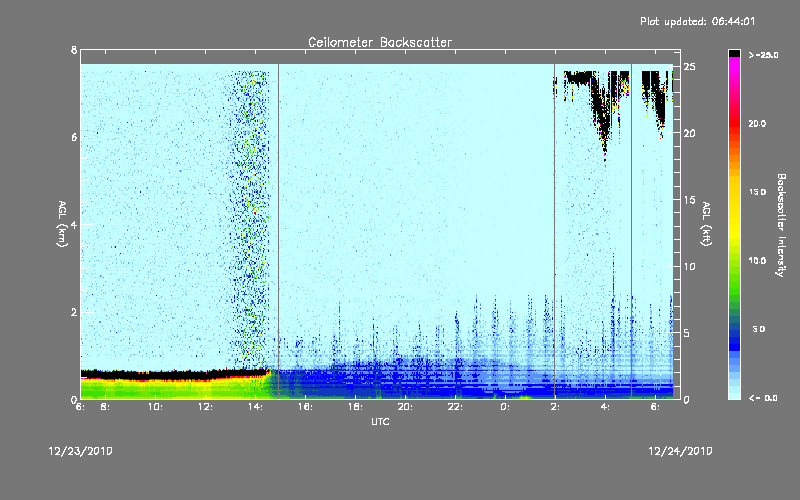The image size is (800, 500).
Task: Click the "18:" hour label on the time axis
Action: click(x=355, y=407)
